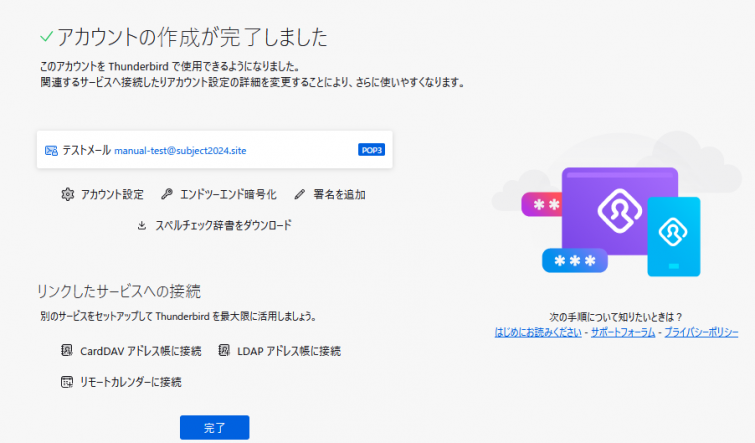Image resolution: width=755 pixels, height=443 pixels.
Task: Click the アカウントの作成が完了しました heading
Action: click(192, 37)
